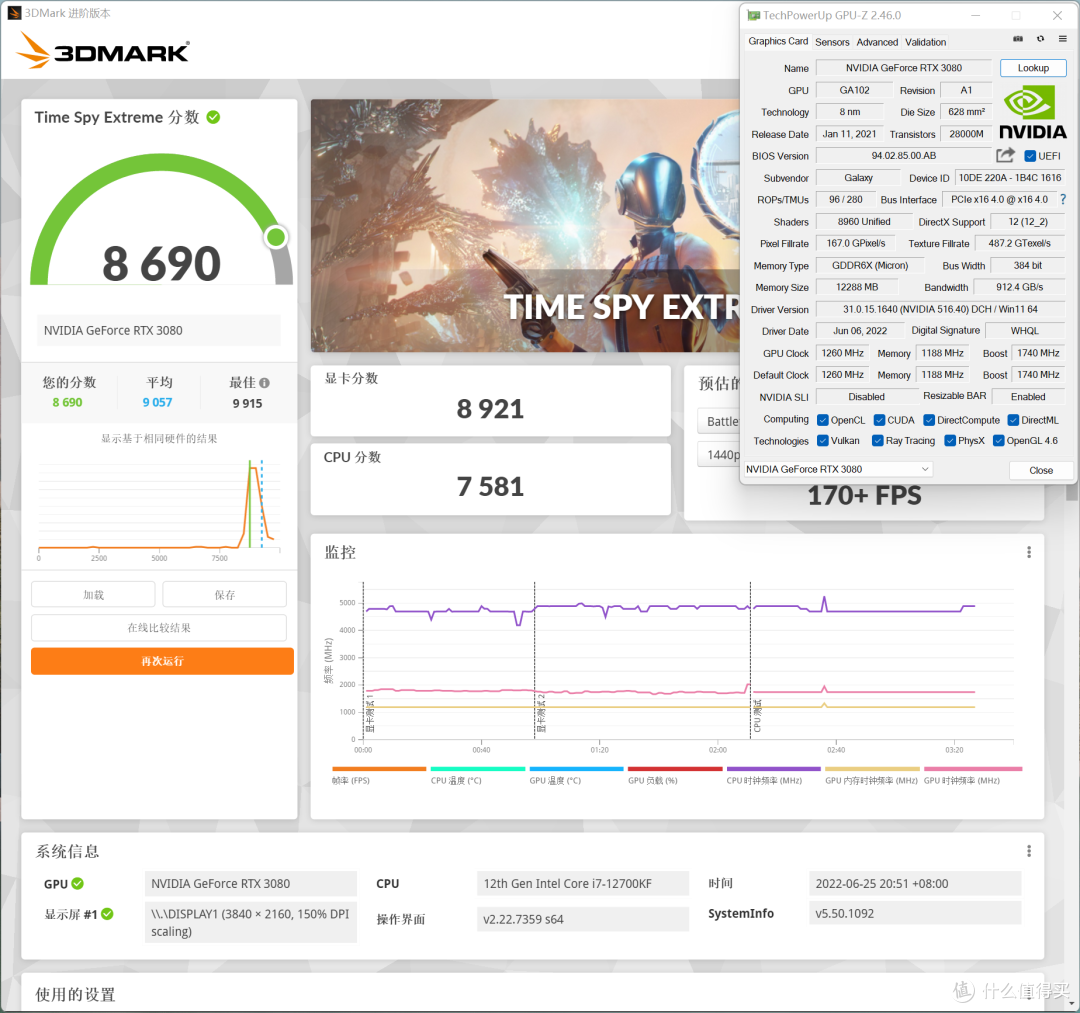
Task: Click the Time Spy Extreme banner image
Action: [x=525, y=225]
